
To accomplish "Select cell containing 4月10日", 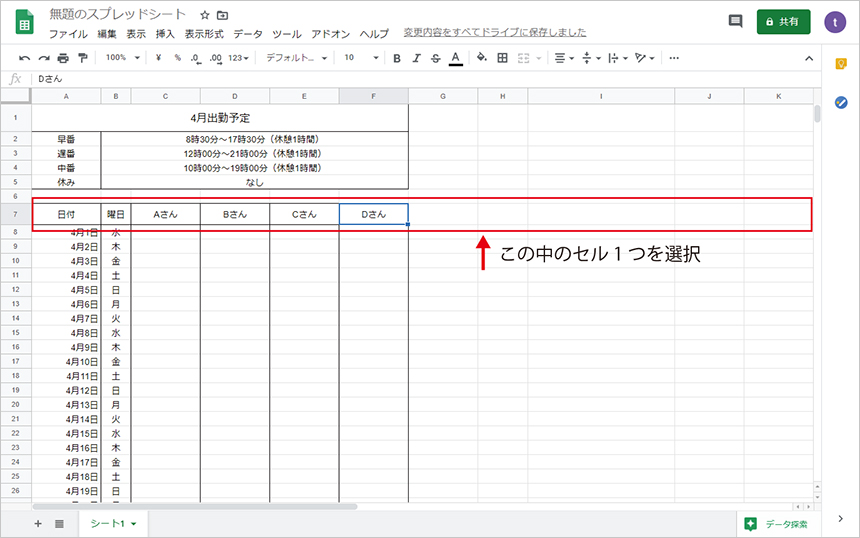I will 66,362.
